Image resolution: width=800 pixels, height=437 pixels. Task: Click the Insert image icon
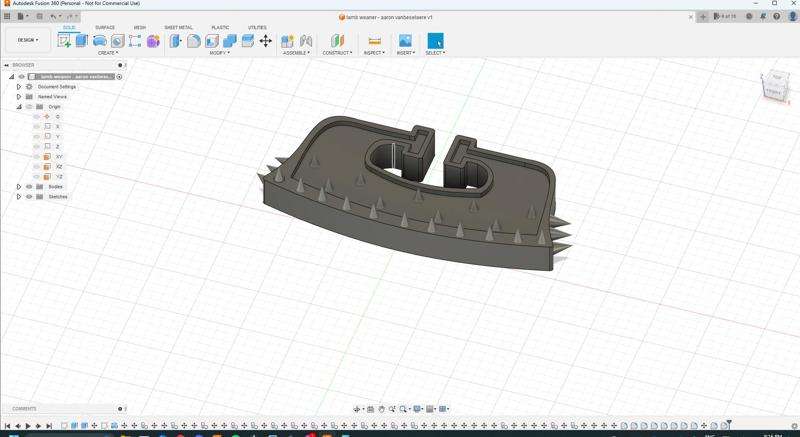pos(405,41)
